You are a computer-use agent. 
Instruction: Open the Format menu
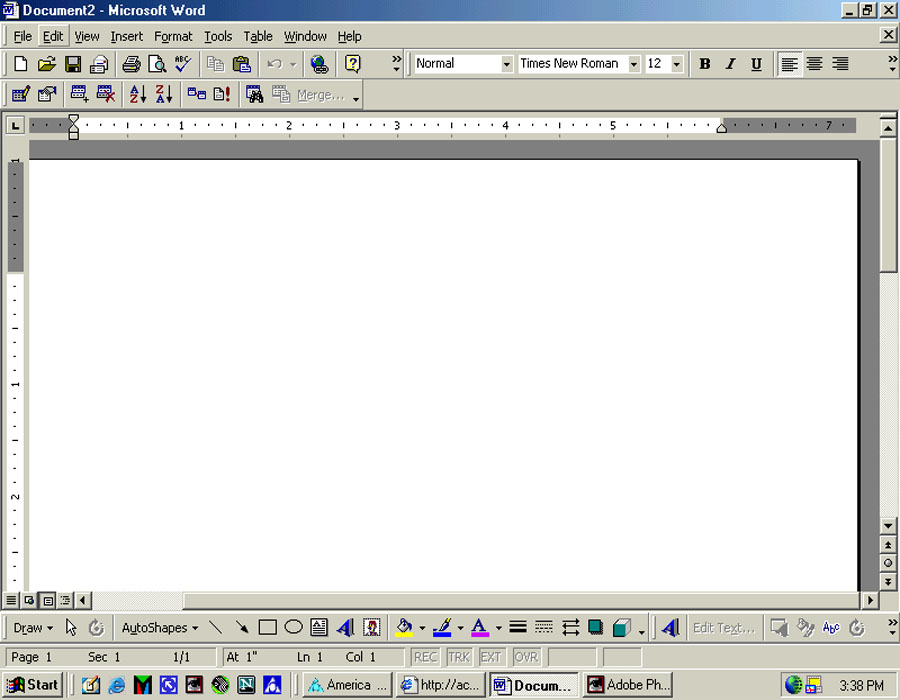[173, 36]
